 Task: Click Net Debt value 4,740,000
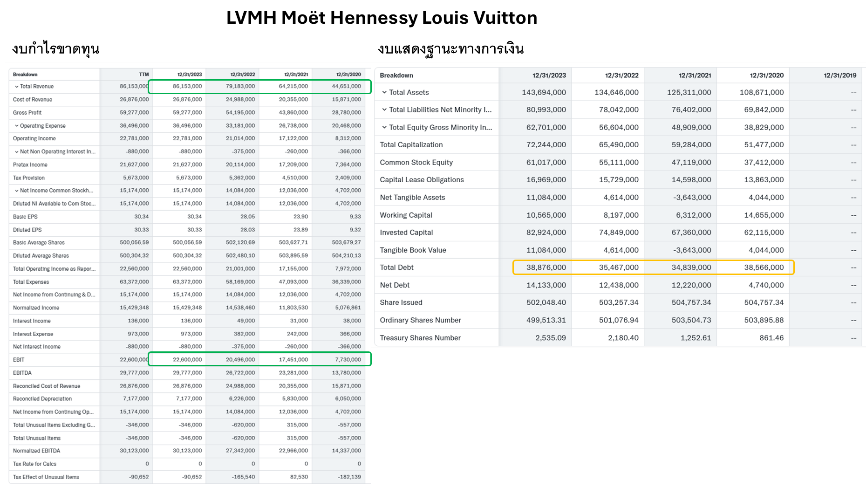(766, 285)
